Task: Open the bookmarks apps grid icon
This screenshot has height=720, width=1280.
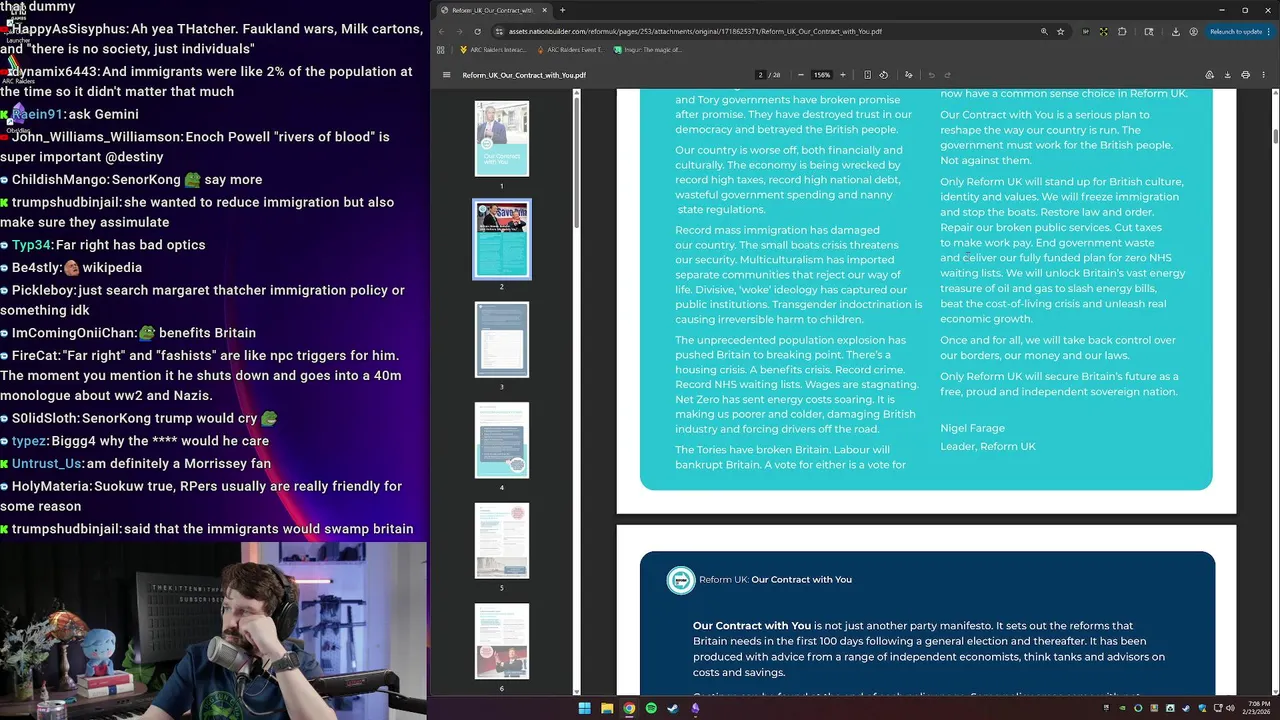Action: [440, 49]
